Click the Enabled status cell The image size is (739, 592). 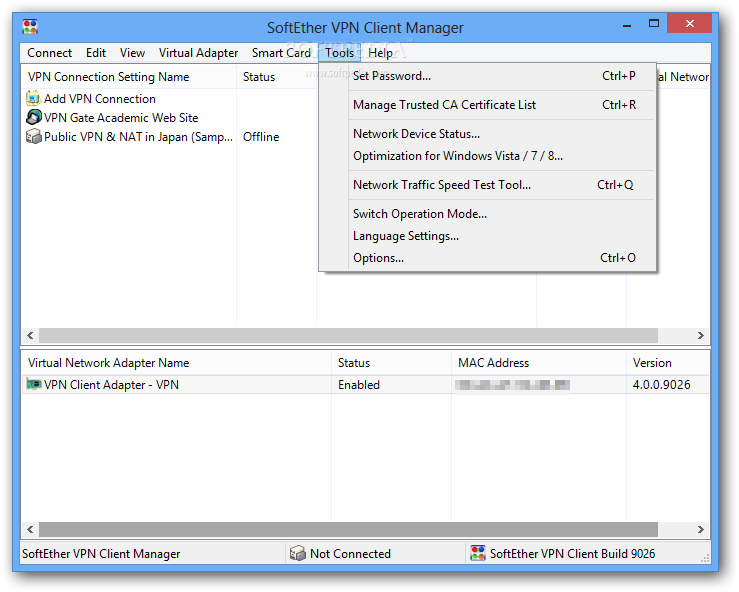point(359,385)
